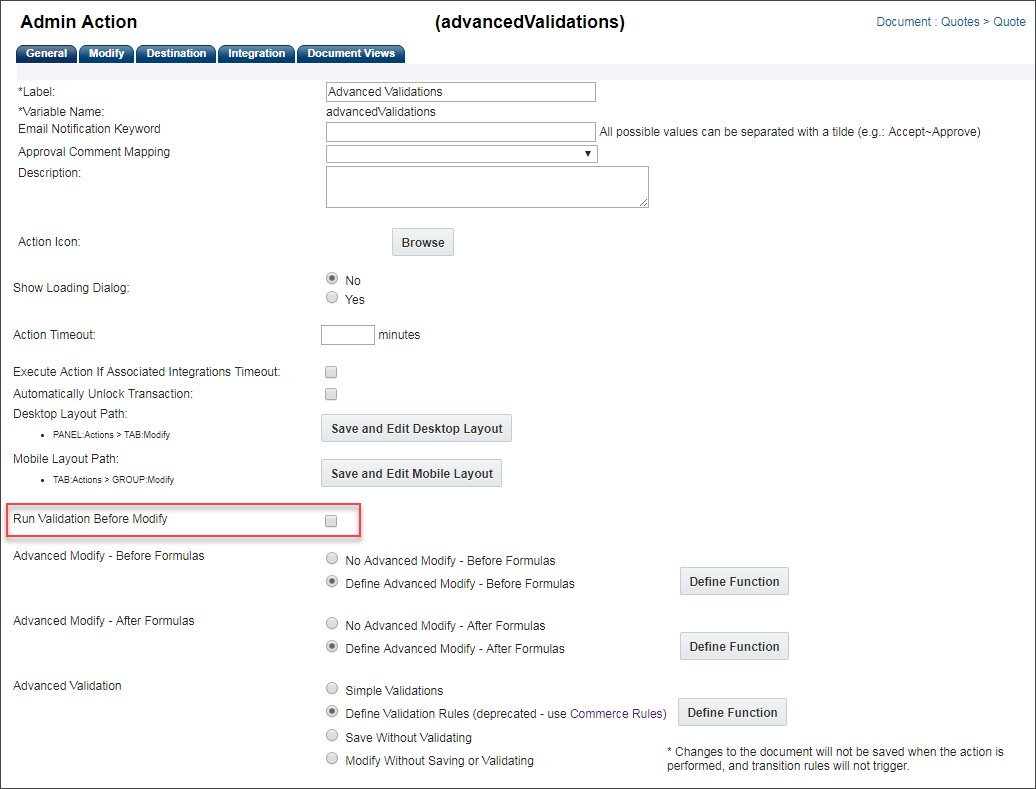
Task: Select the Integration tab
Action: click(256, 54)
